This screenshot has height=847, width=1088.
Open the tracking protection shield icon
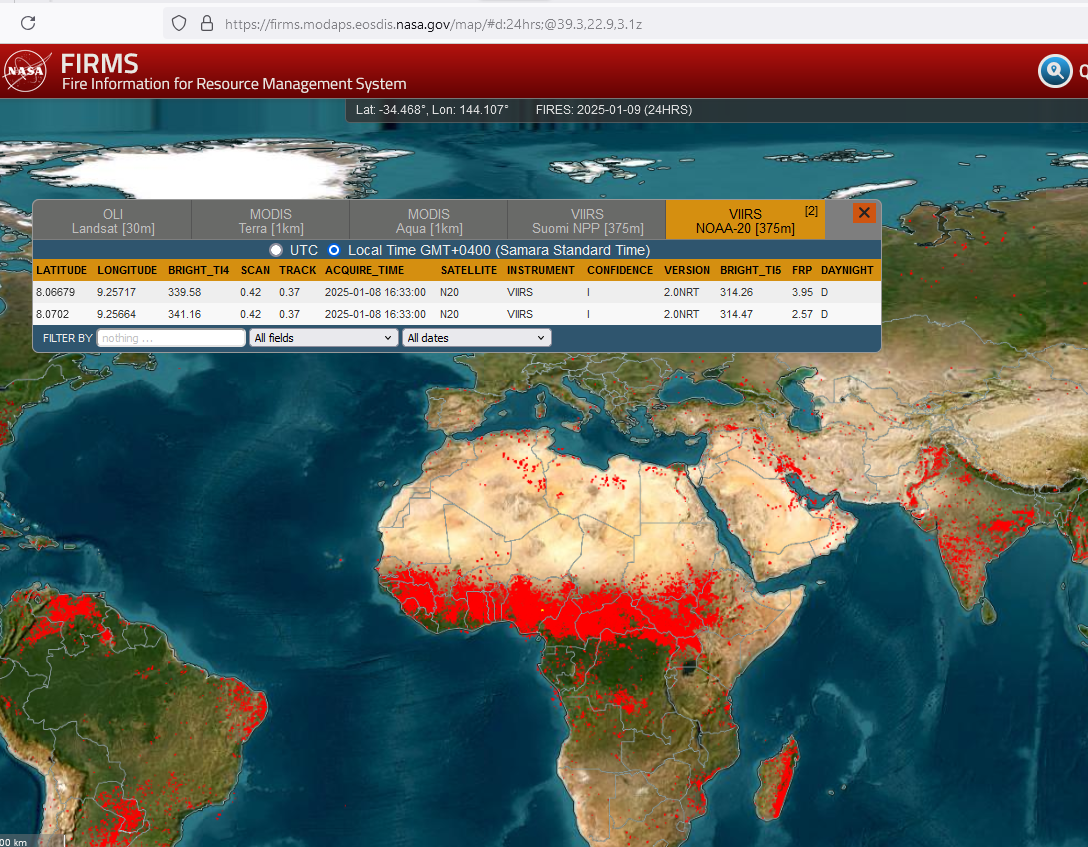pos(179,24)
